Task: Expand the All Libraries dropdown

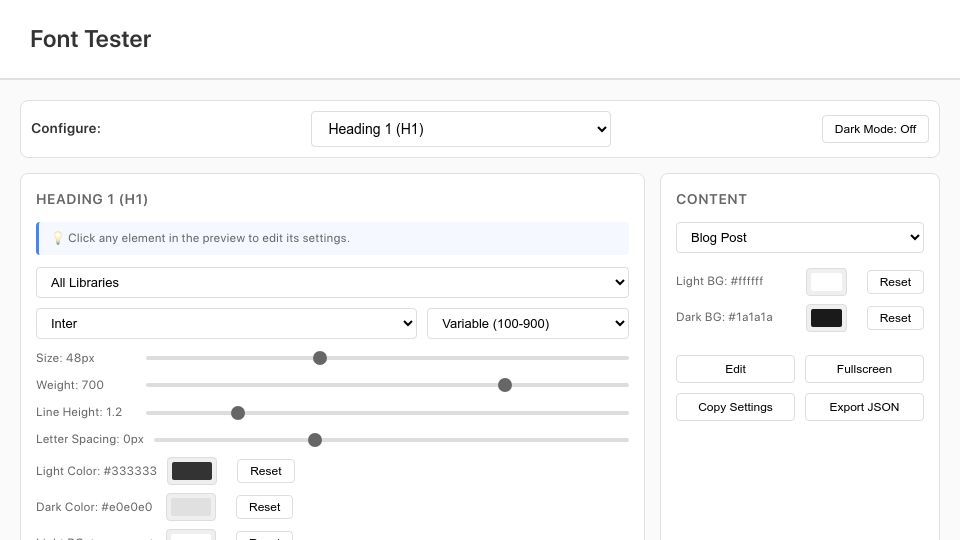Action: pos(332,282)
